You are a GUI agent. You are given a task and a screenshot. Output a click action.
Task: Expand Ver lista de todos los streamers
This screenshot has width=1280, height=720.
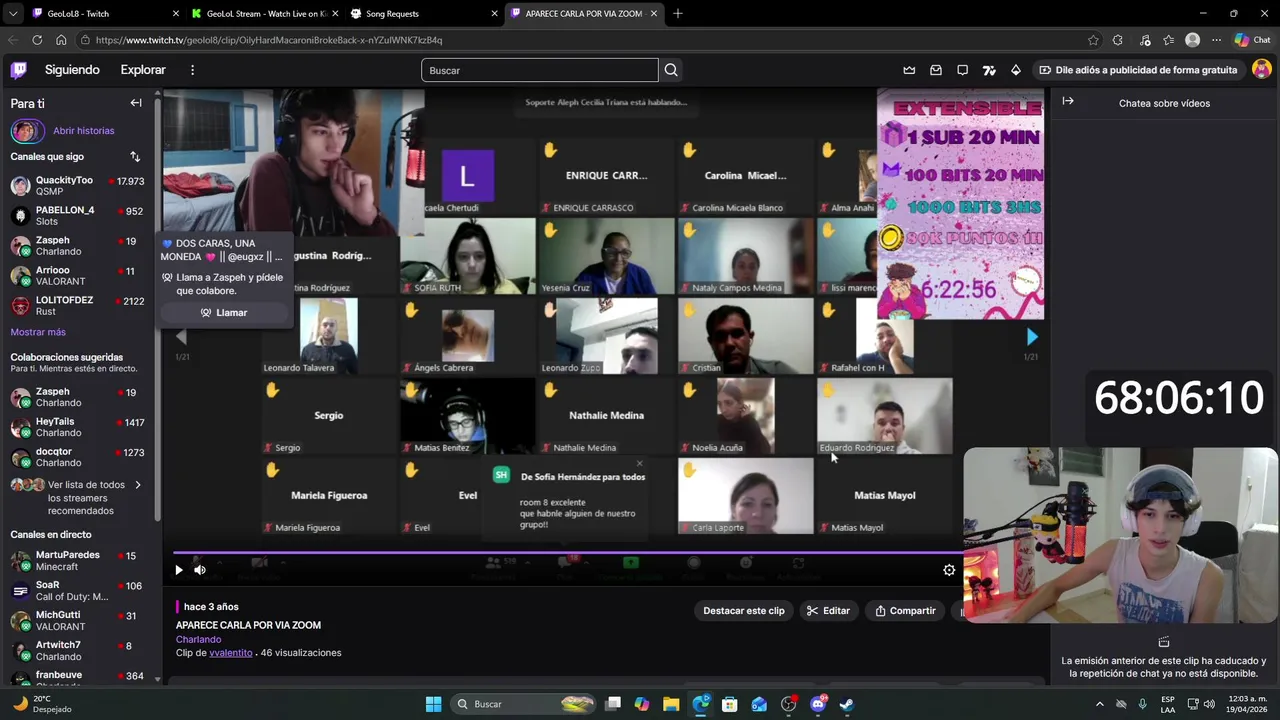pos(78,498)
